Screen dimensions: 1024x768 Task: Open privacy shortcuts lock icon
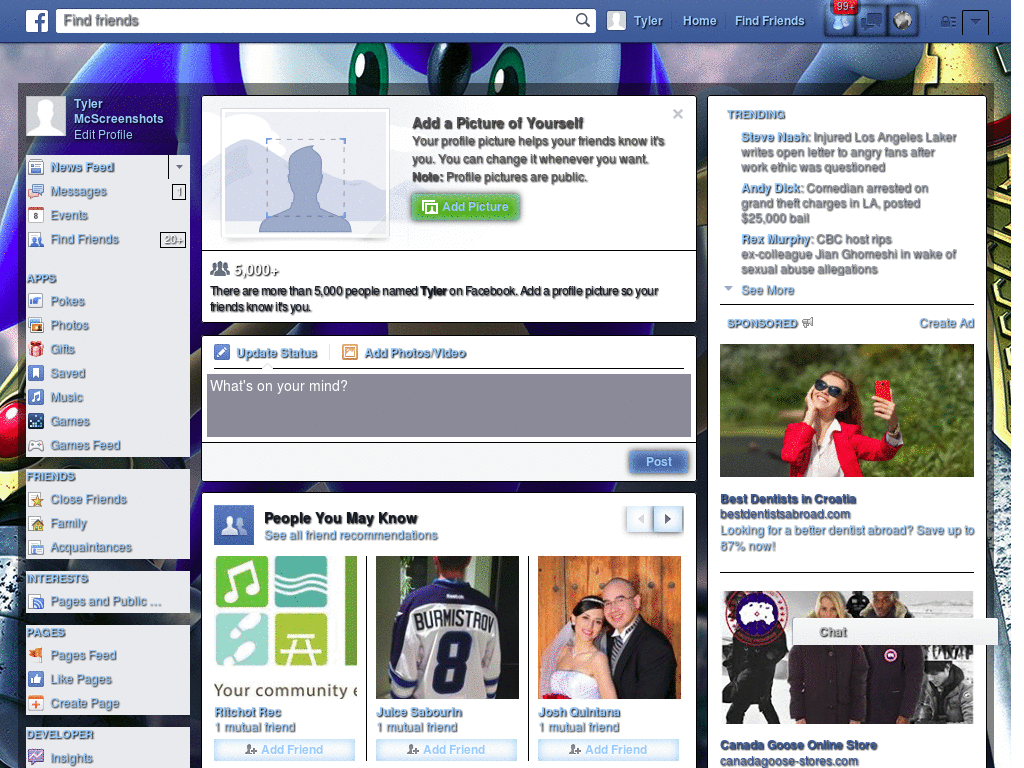click(x=948, y=22)
